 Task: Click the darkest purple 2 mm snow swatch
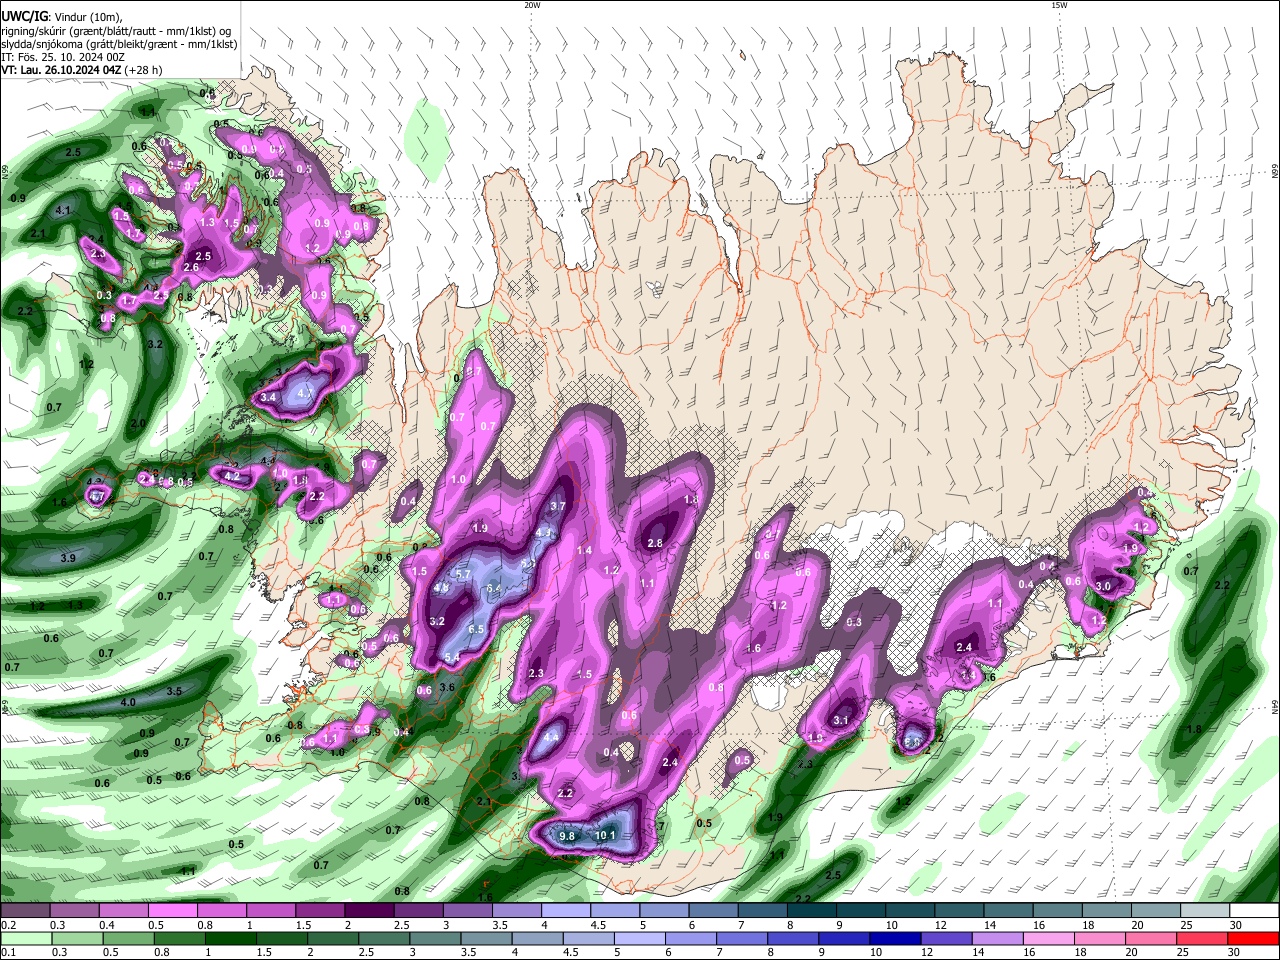pyautogui.click(x=368, y=911)
